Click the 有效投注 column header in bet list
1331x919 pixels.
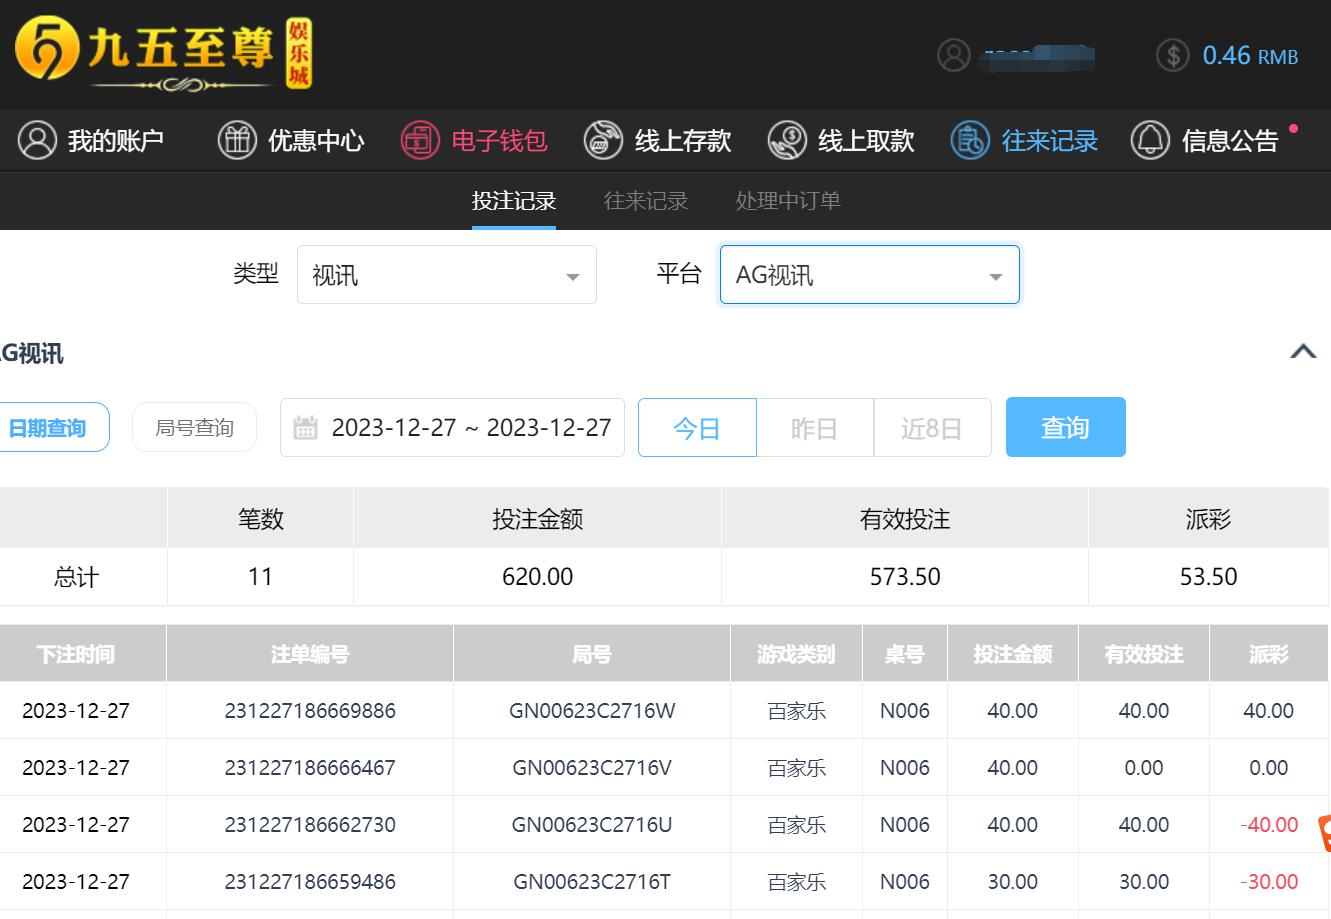pyautogui.click(x=1144, y=654)
